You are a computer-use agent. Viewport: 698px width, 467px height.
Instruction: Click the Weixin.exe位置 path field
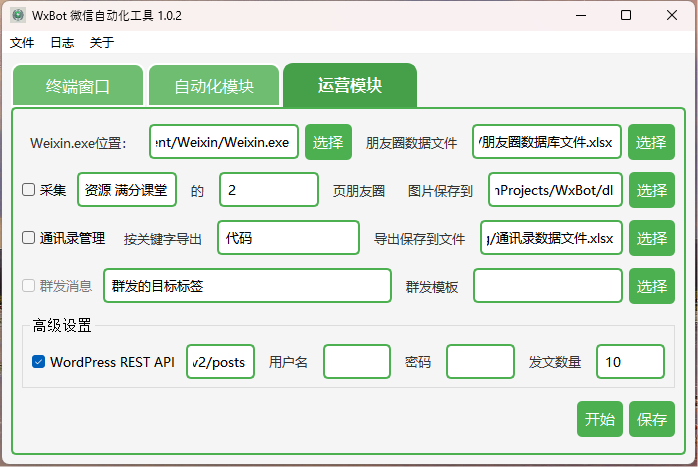[x=224, y=142]
